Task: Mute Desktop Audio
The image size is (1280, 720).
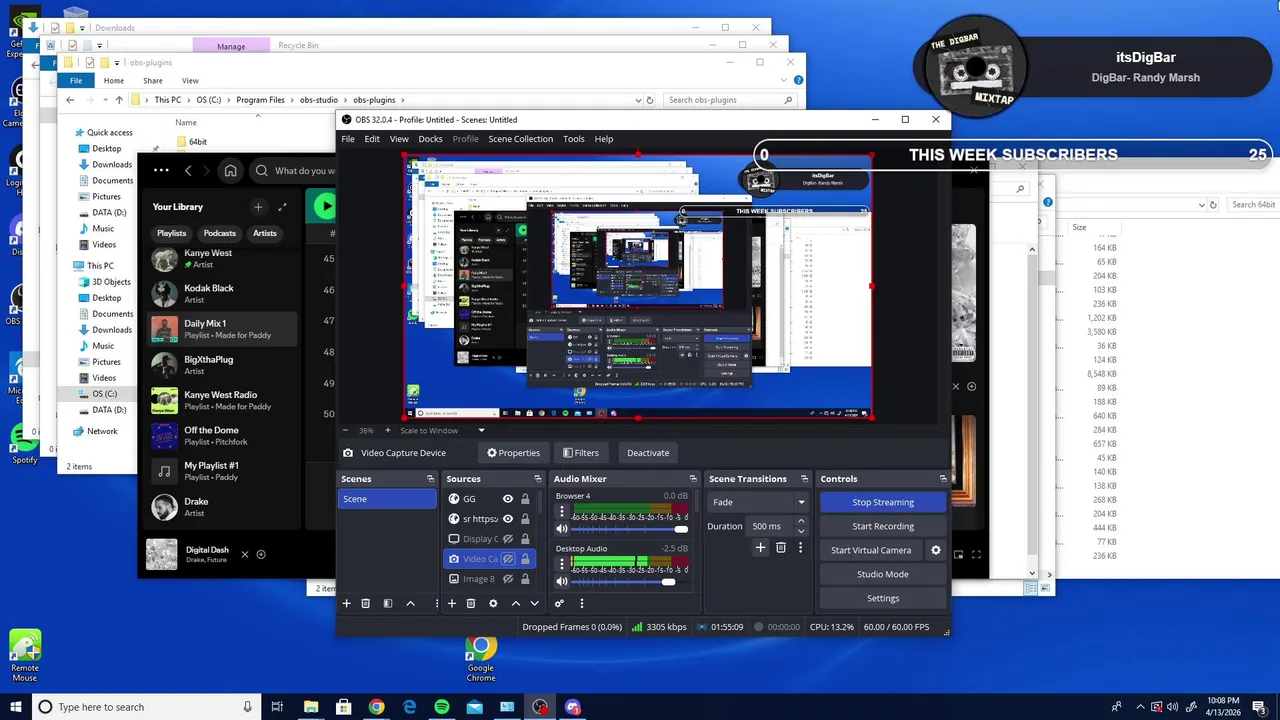Action: point(562,582)
